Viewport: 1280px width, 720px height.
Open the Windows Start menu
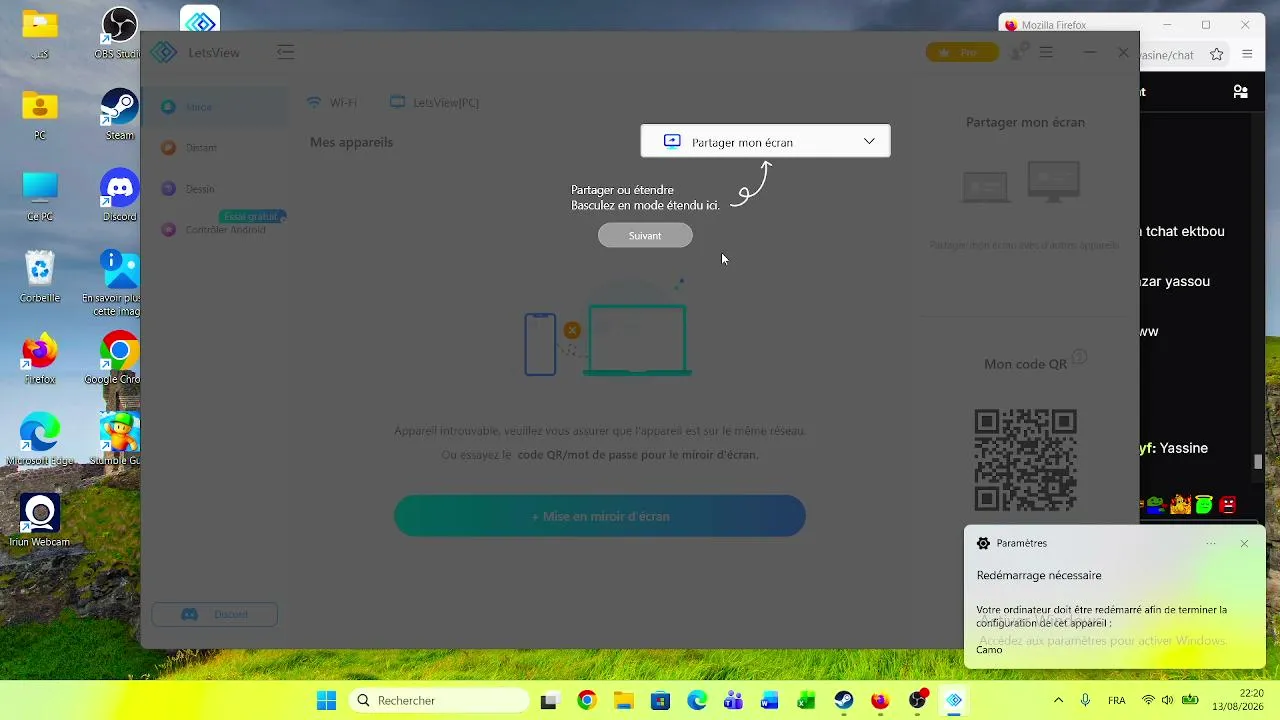[326, 701]
